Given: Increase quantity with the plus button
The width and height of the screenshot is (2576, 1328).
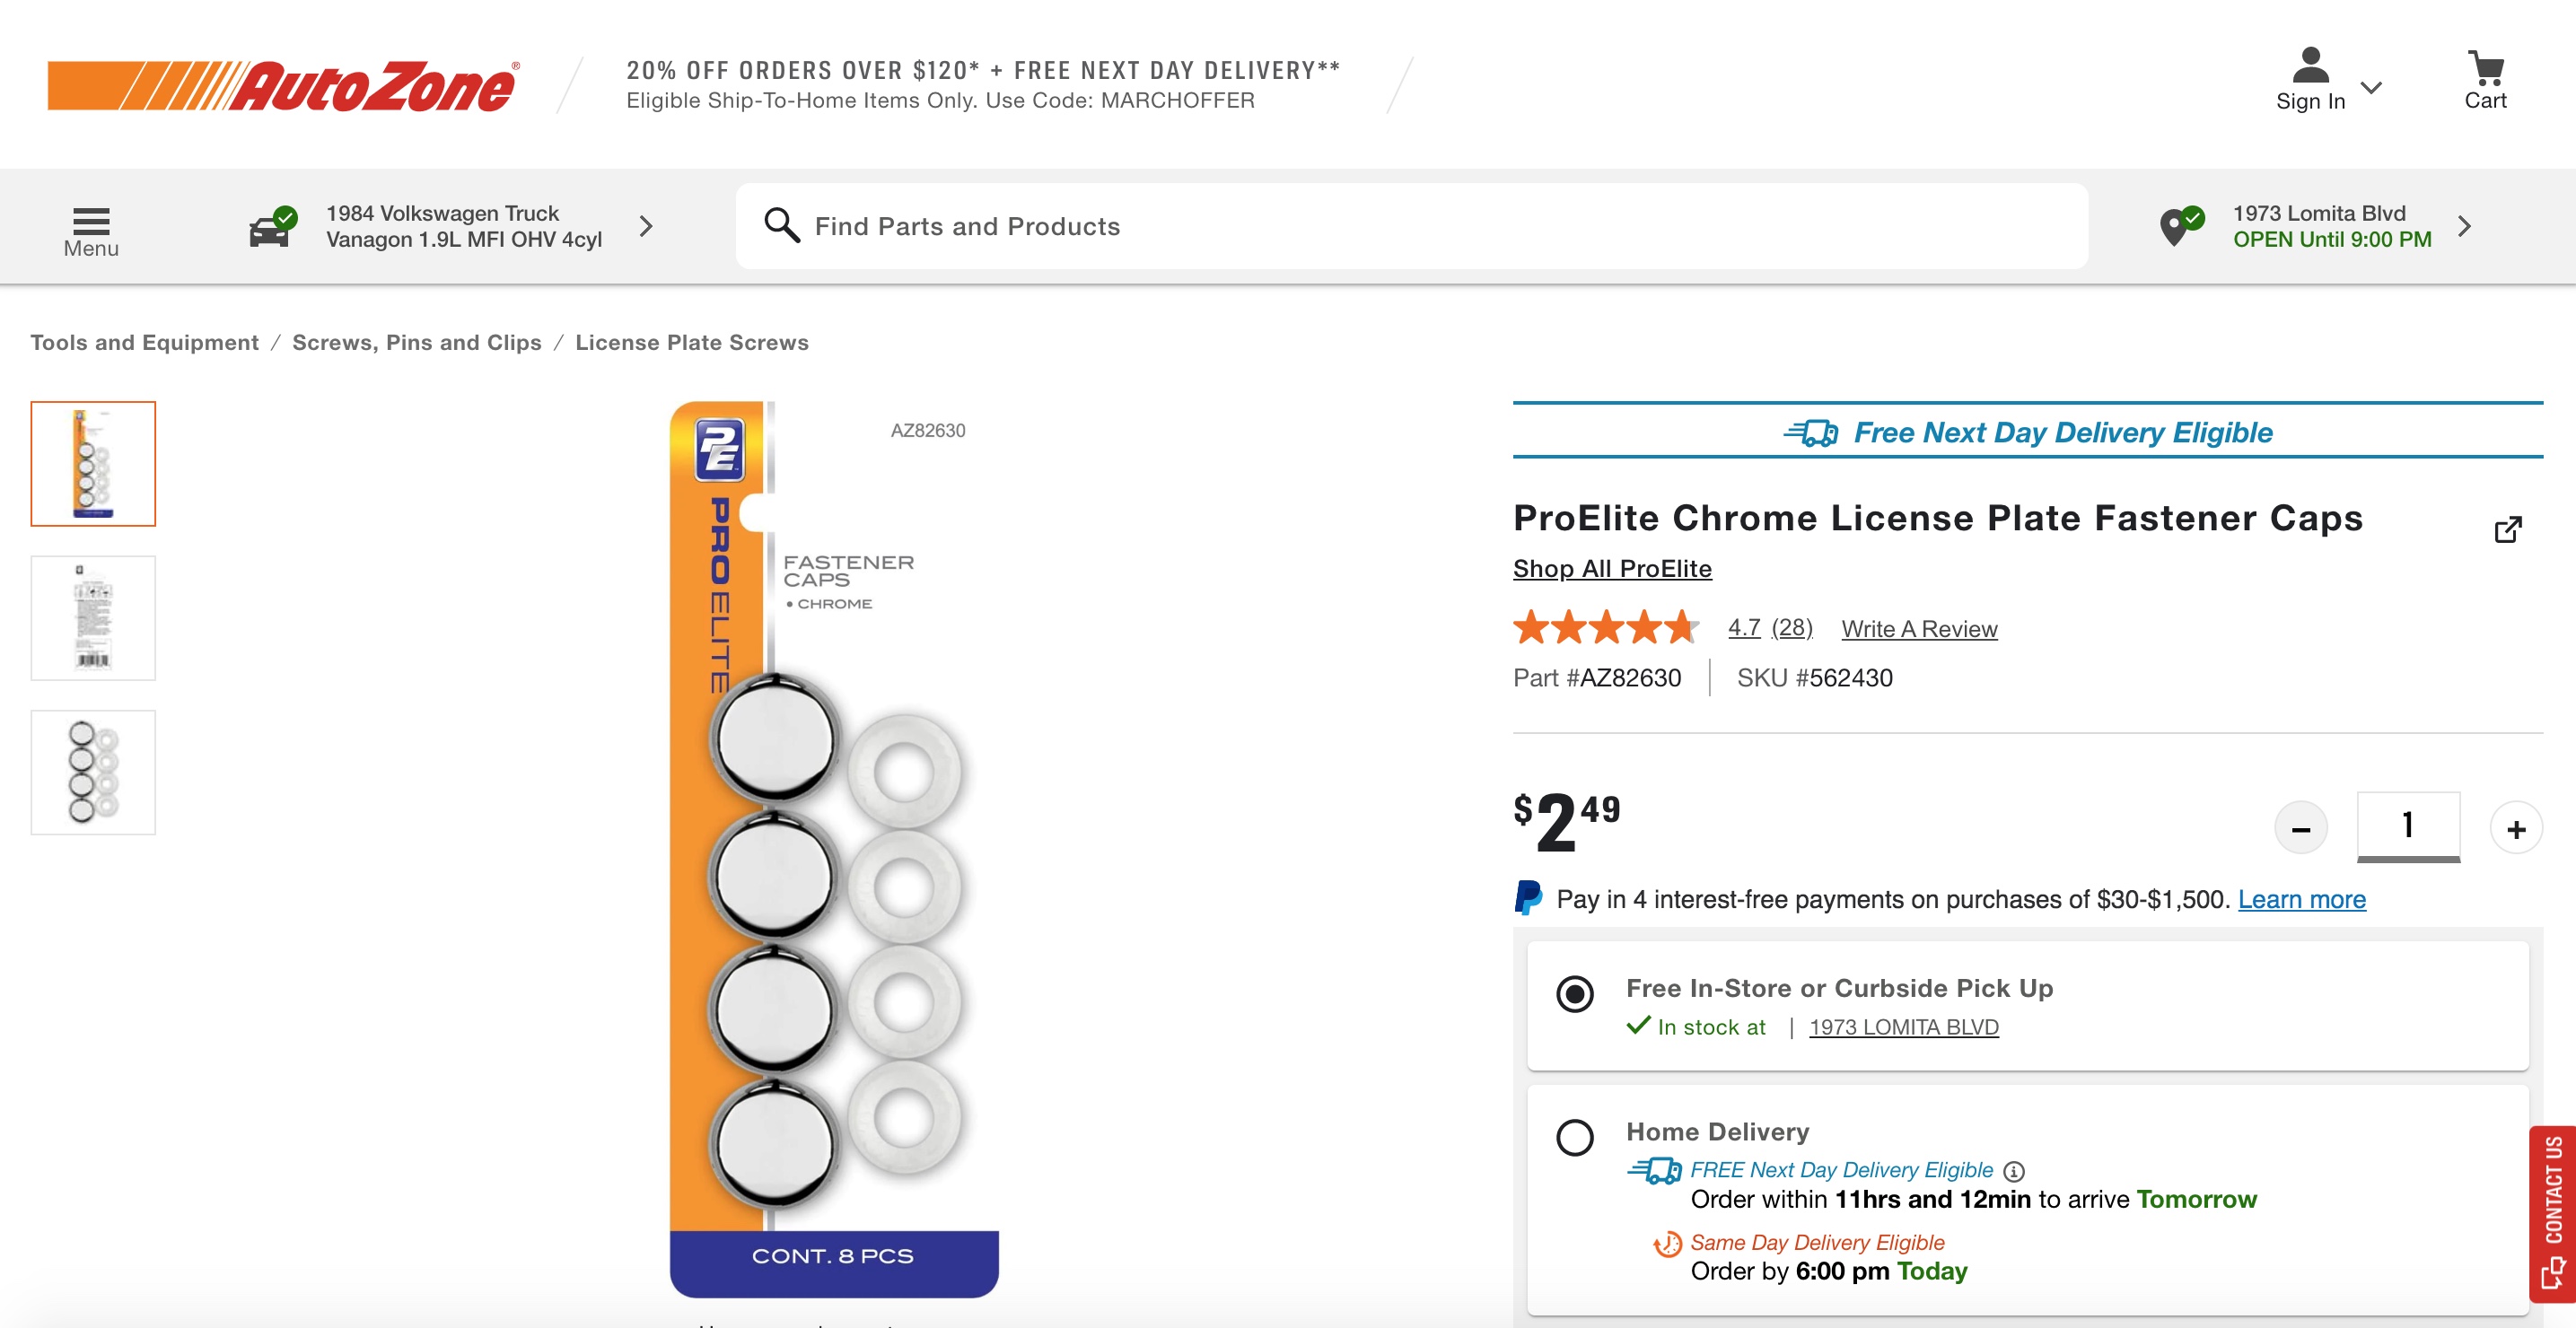Looking at the screenshot, I should point(2516,828).
